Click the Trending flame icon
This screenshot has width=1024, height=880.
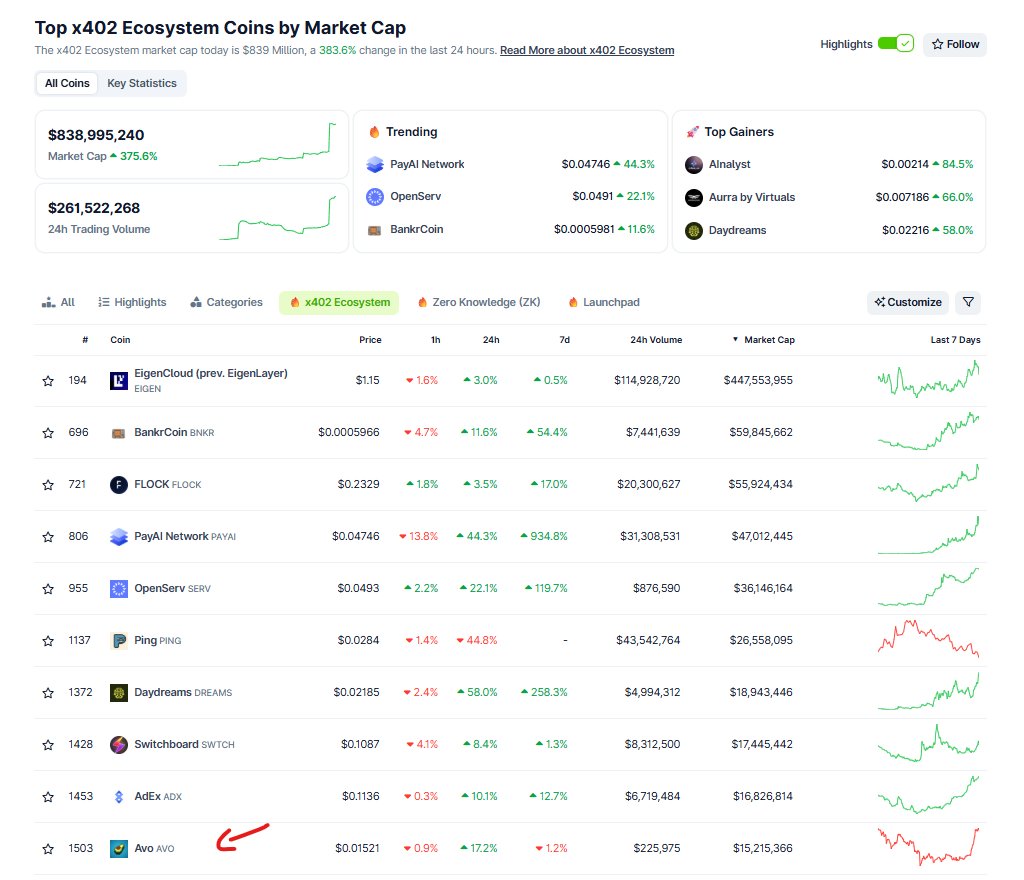point(374,132)
